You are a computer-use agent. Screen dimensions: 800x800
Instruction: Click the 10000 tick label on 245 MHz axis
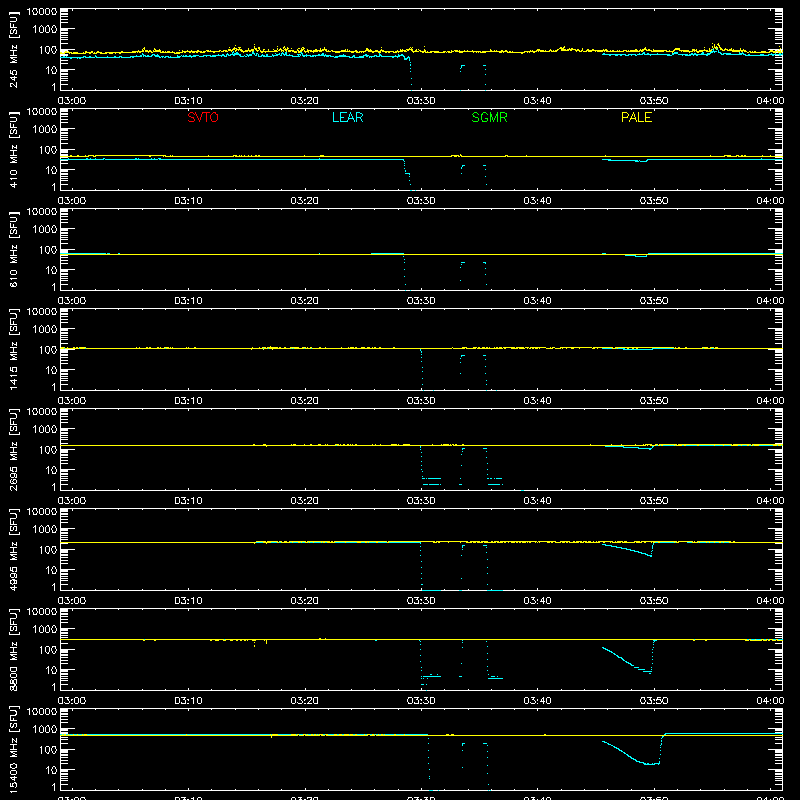click(42, 12)
